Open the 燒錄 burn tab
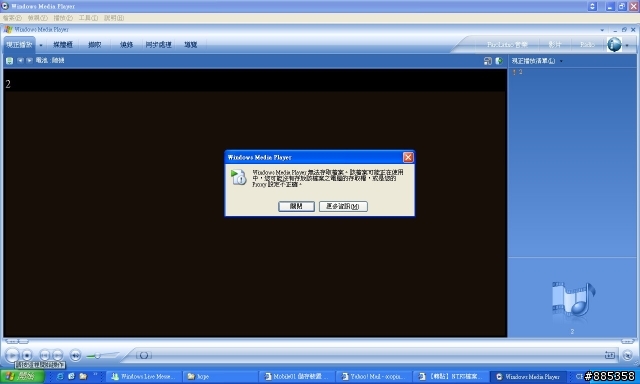Viewport: 640px width, 384px height. pos(127,45)
